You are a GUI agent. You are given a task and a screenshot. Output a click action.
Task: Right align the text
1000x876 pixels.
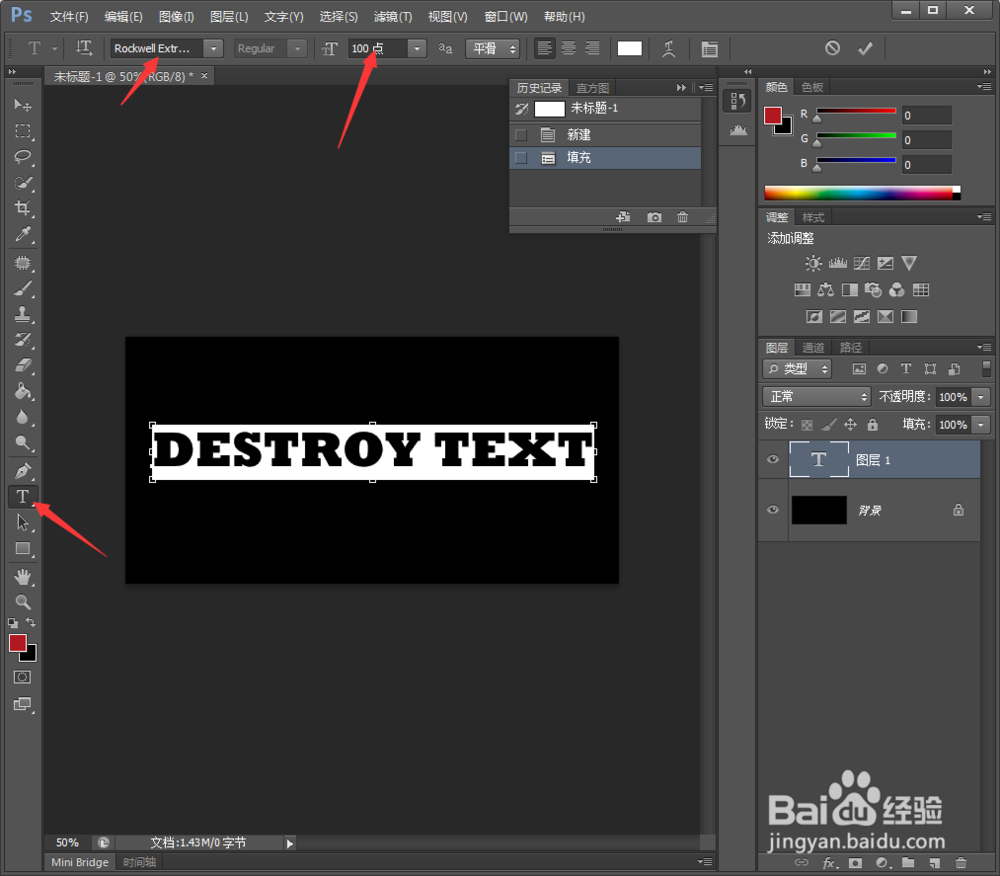(x=592, y=48)
